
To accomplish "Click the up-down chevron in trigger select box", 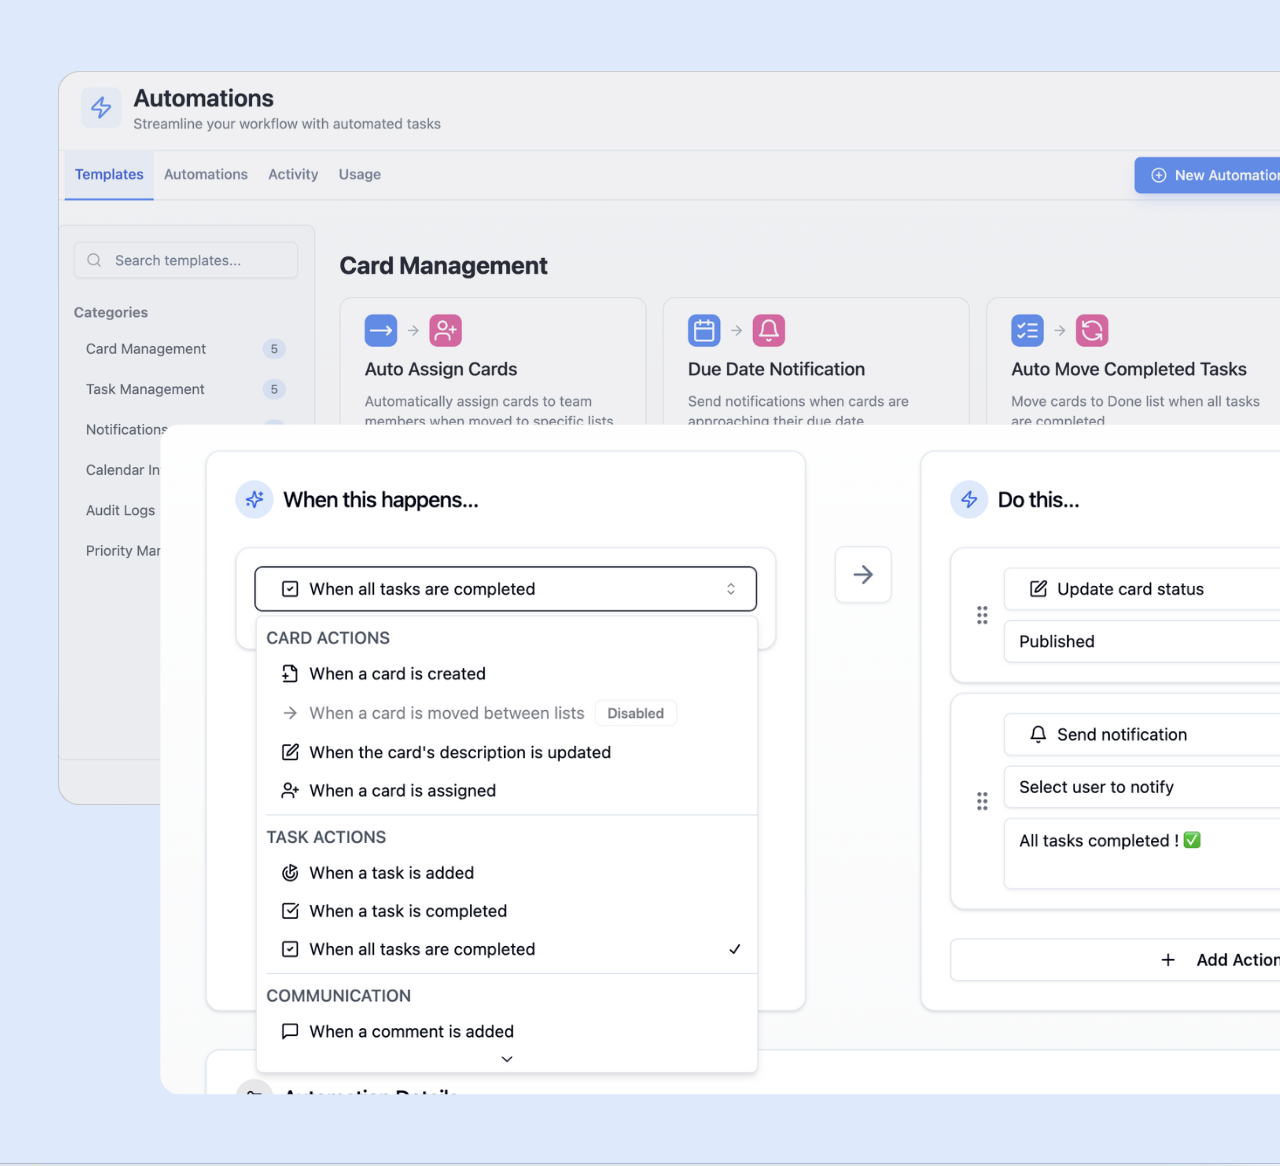I will point(731,589).
